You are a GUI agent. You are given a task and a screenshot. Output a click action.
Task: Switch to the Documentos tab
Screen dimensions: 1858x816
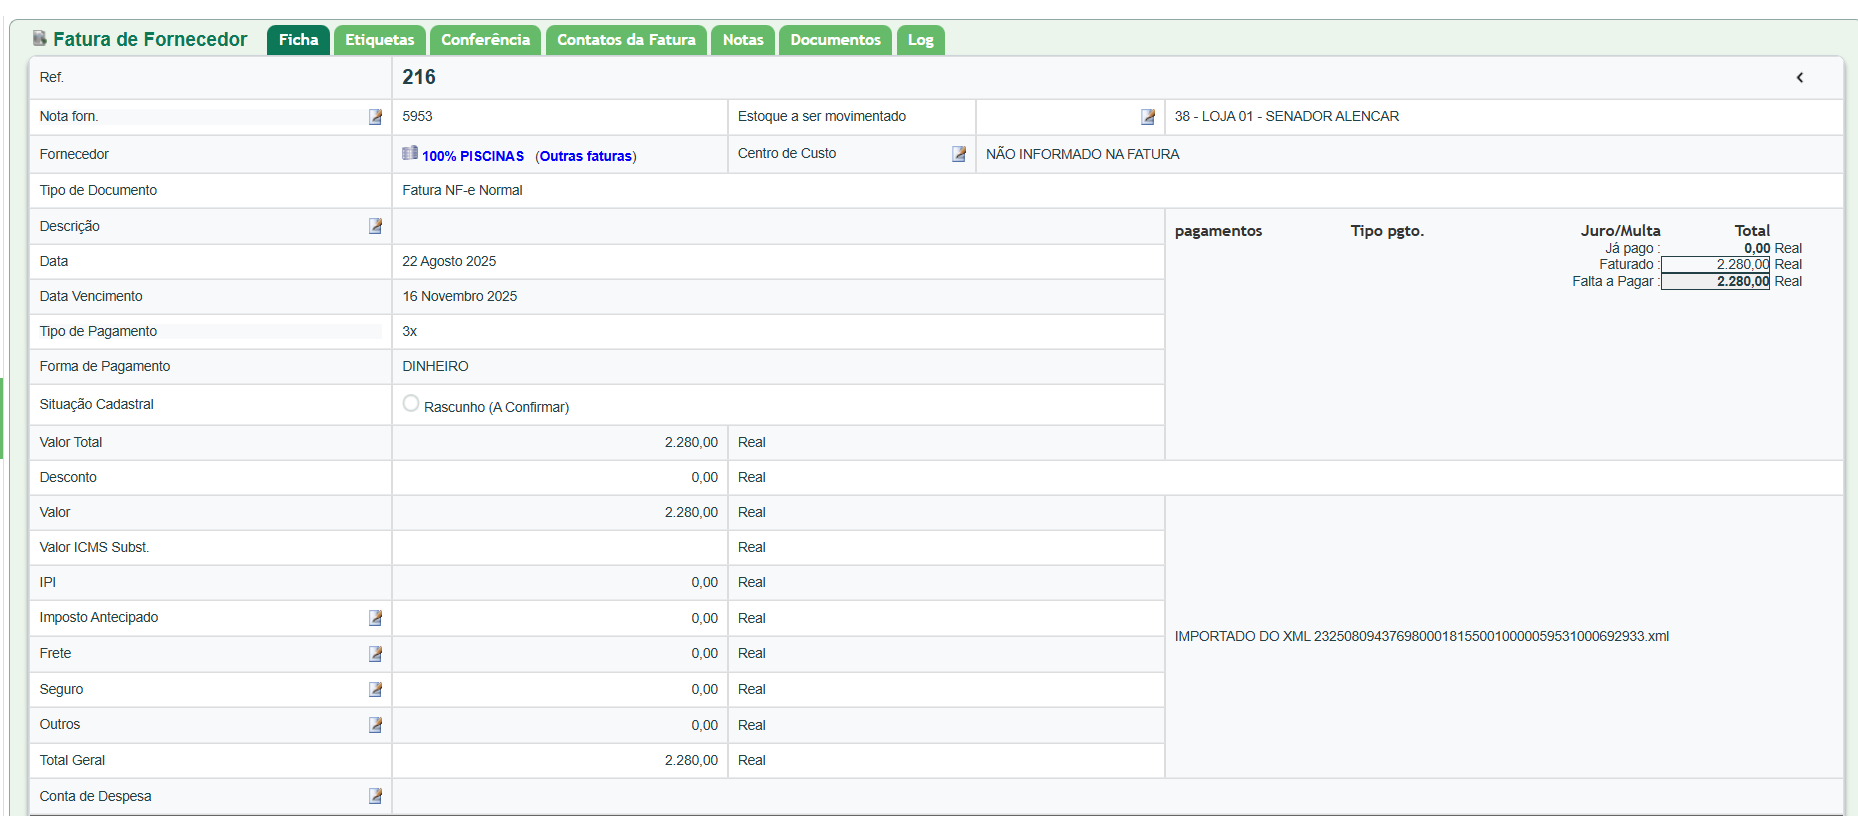pyautogui.click(x=835, y=40)
